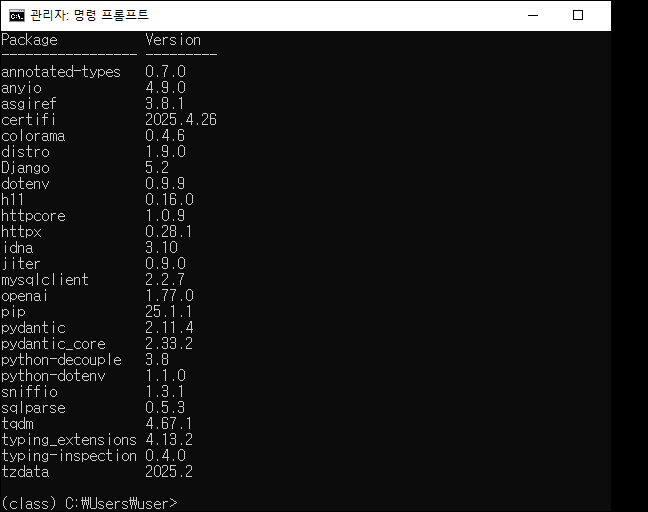Click version '4.67.1' of tqdm
The height and width of the screenshot is (512, 648).
pyautogui.click(x=169, y=424)
